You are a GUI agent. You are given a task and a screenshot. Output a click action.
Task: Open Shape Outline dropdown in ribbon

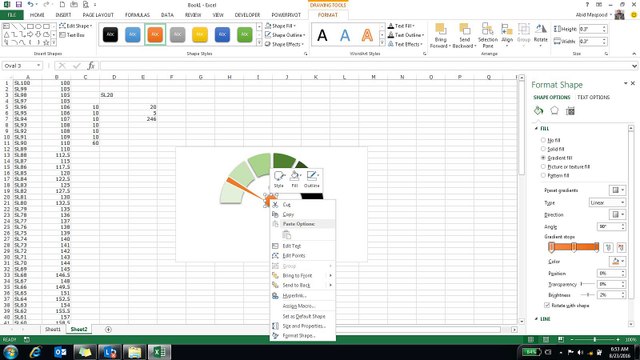pos(284,35)
